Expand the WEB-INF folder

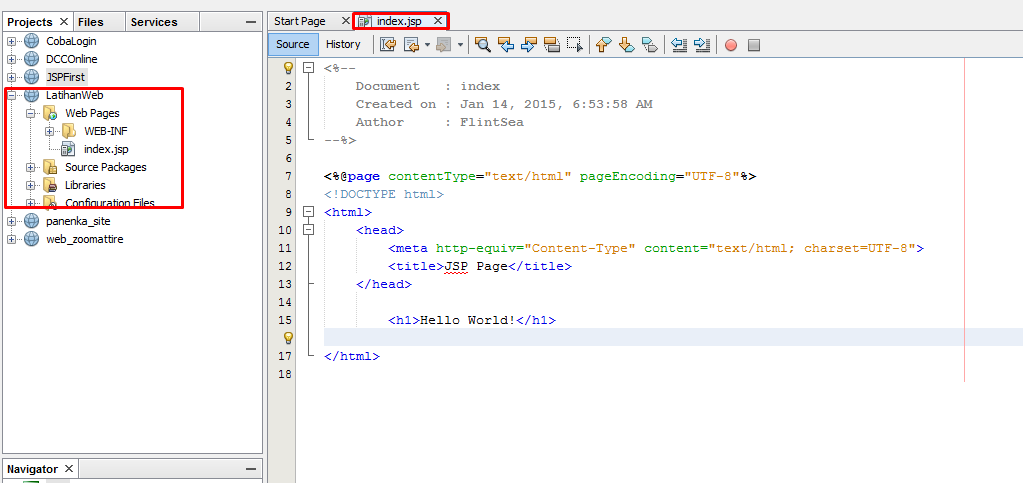(50, 131)
